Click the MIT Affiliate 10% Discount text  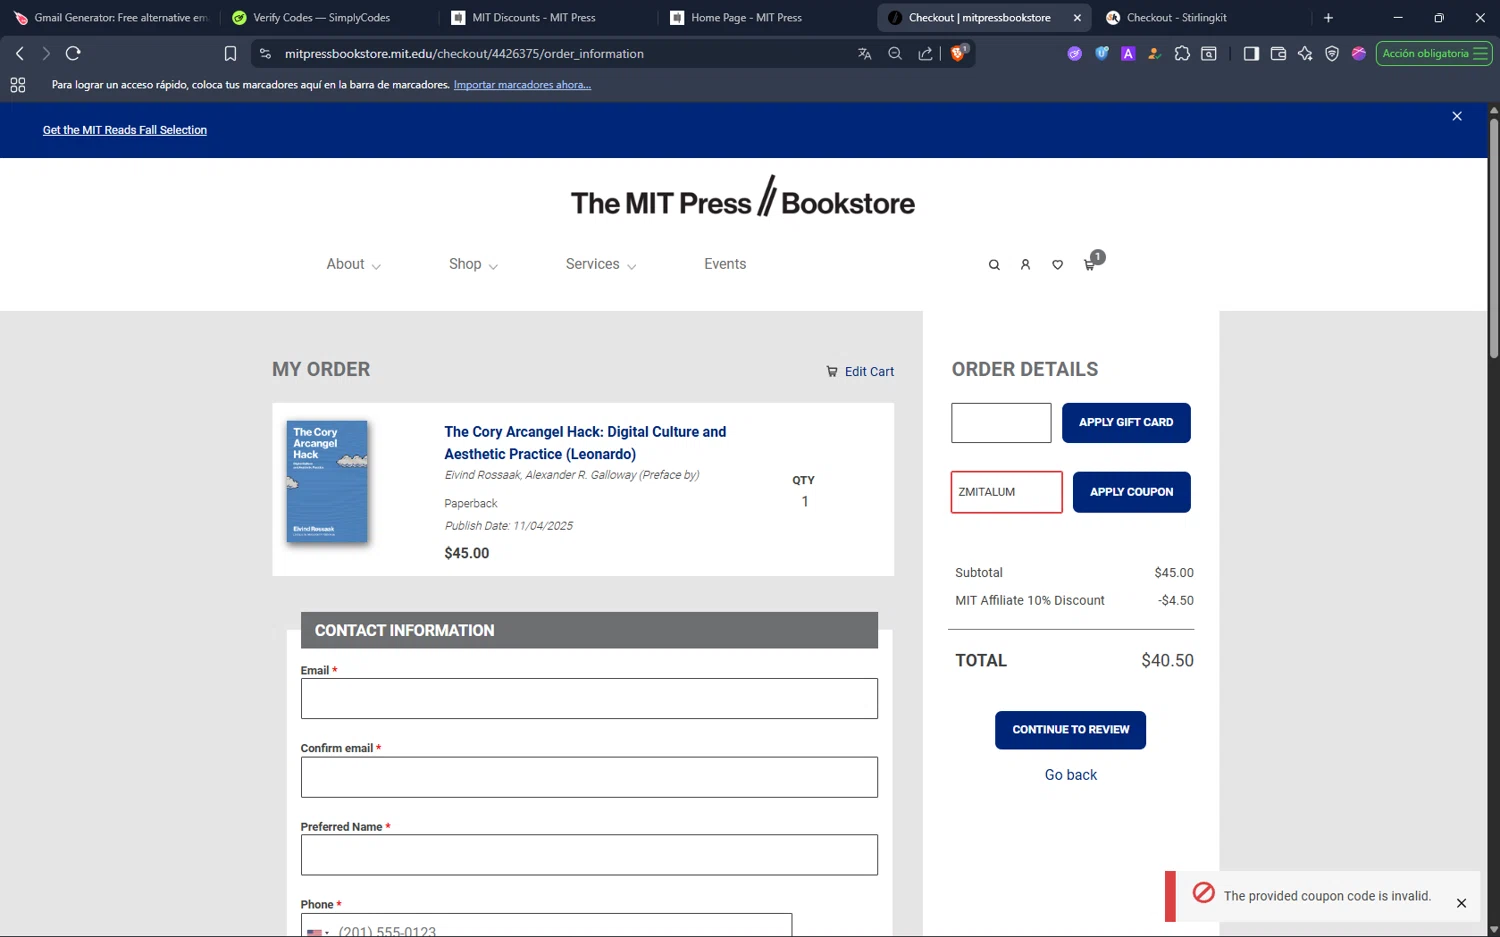[x=1029, y=601]
